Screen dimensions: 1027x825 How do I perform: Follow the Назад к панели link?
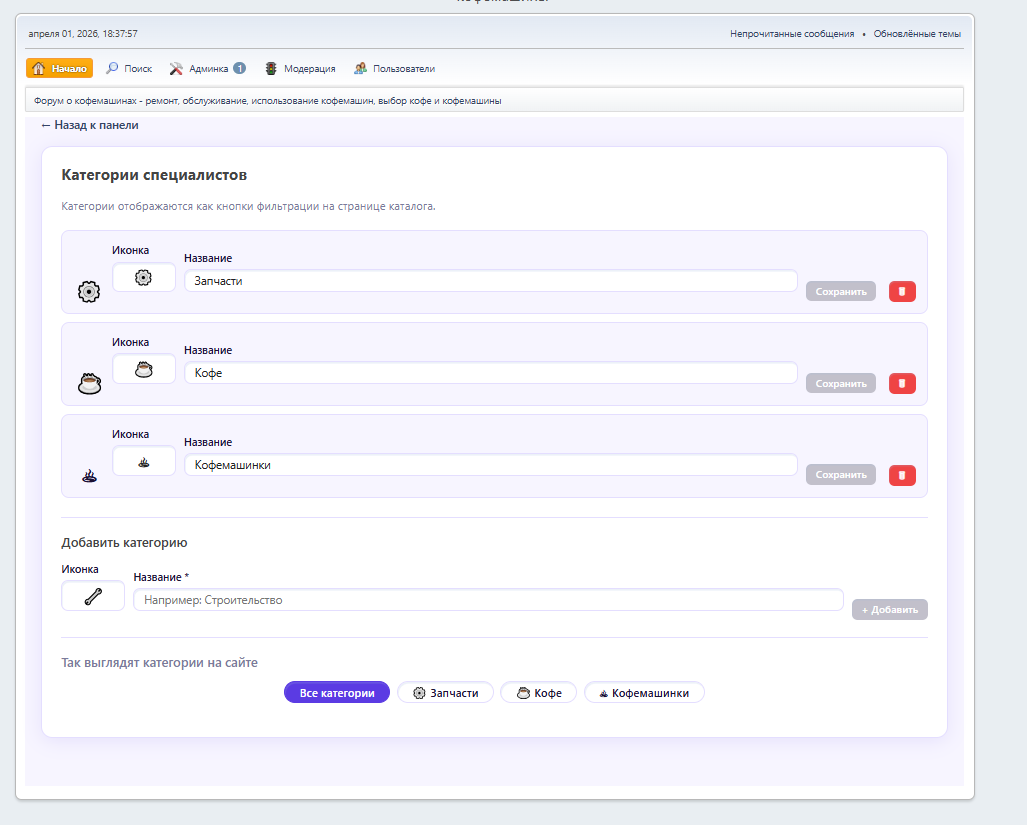click(x=90, y=126)
